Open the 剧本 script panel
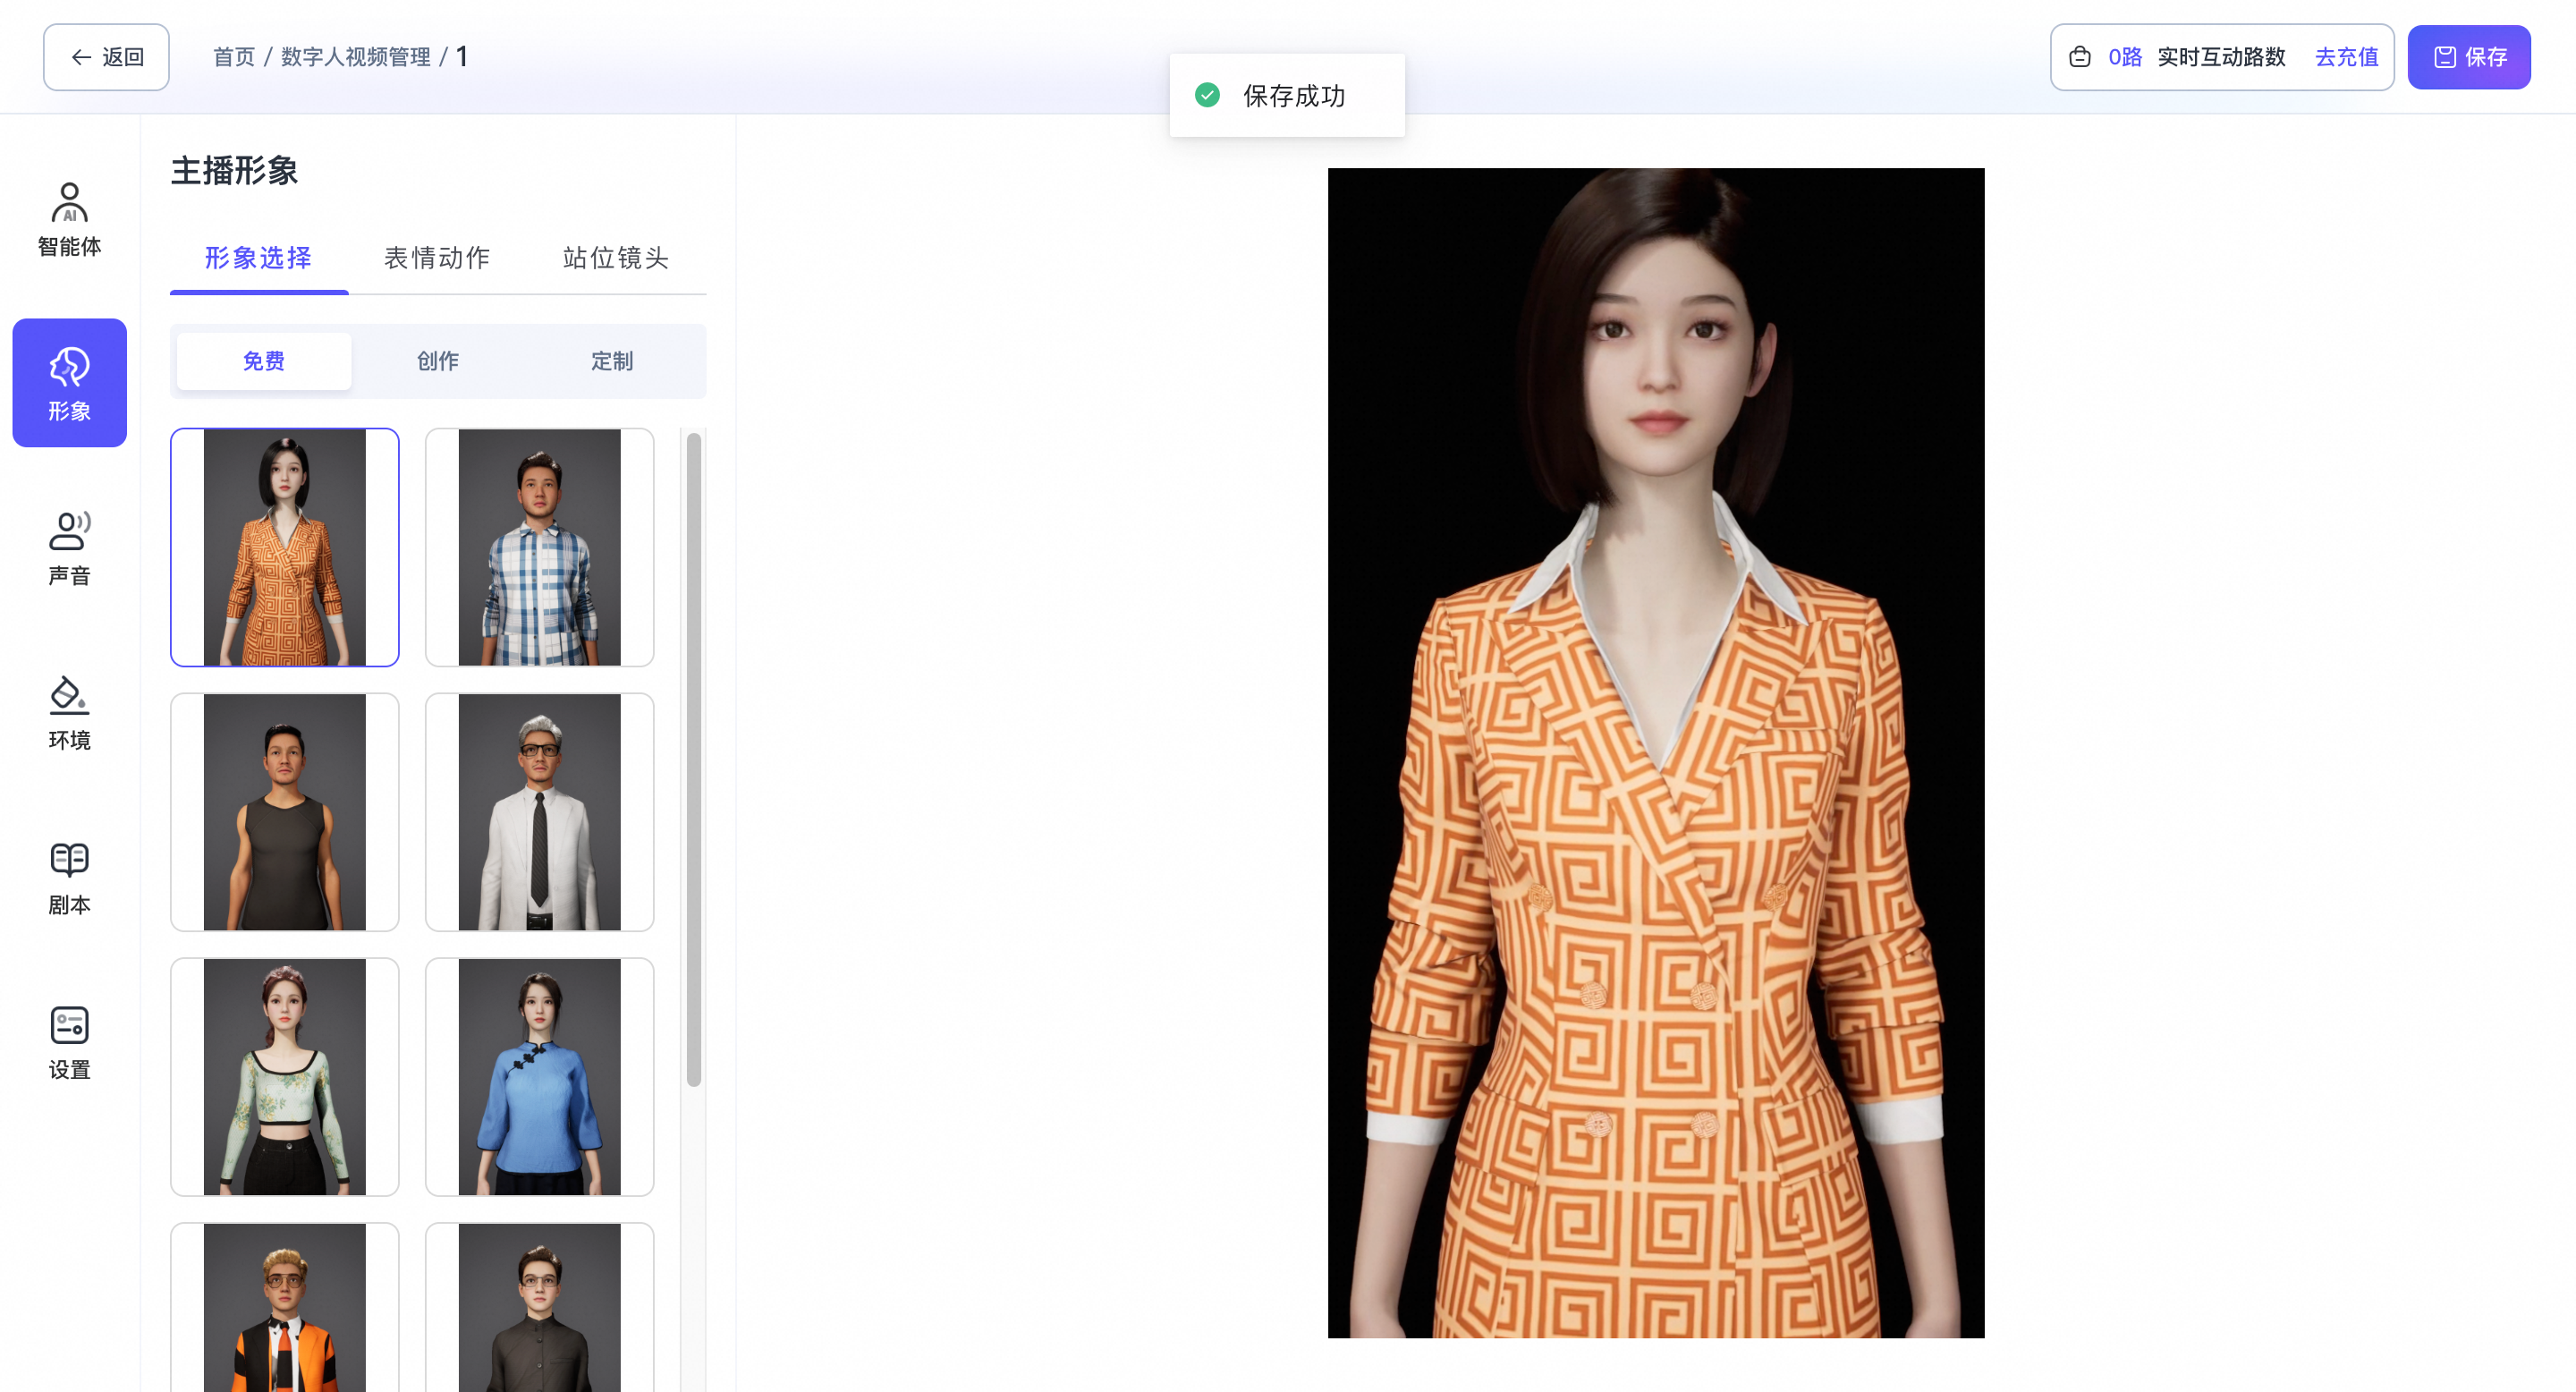 69,878
